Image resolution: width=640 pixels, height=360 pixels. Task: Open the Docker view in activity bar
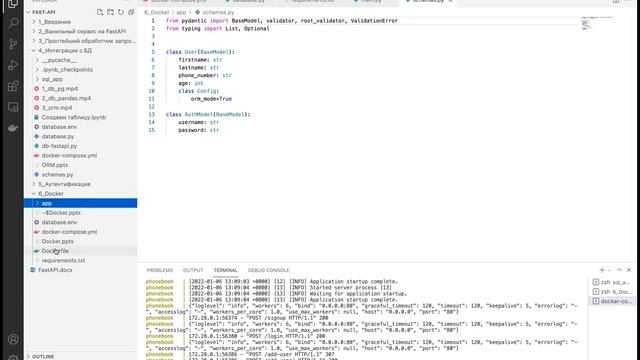click(x=13, y=128)
